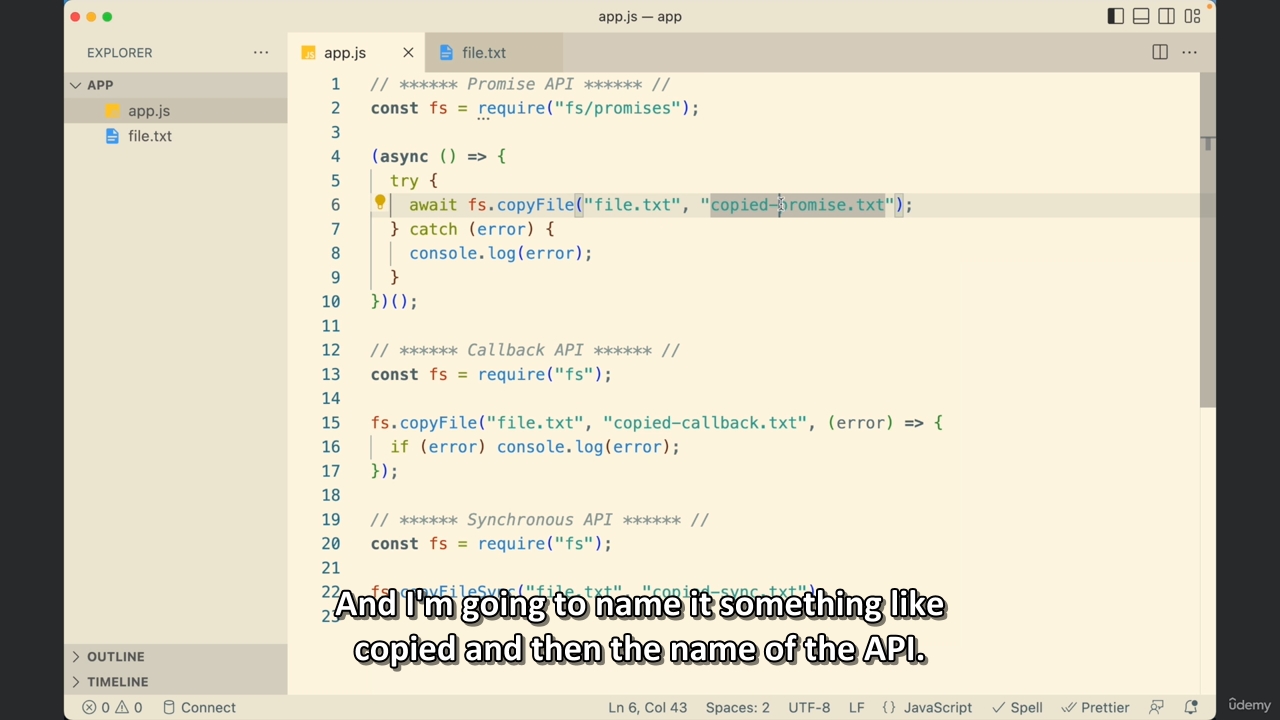Click the Prettier formatter status item
The image size is (1280, 720).
(1095, 707)
